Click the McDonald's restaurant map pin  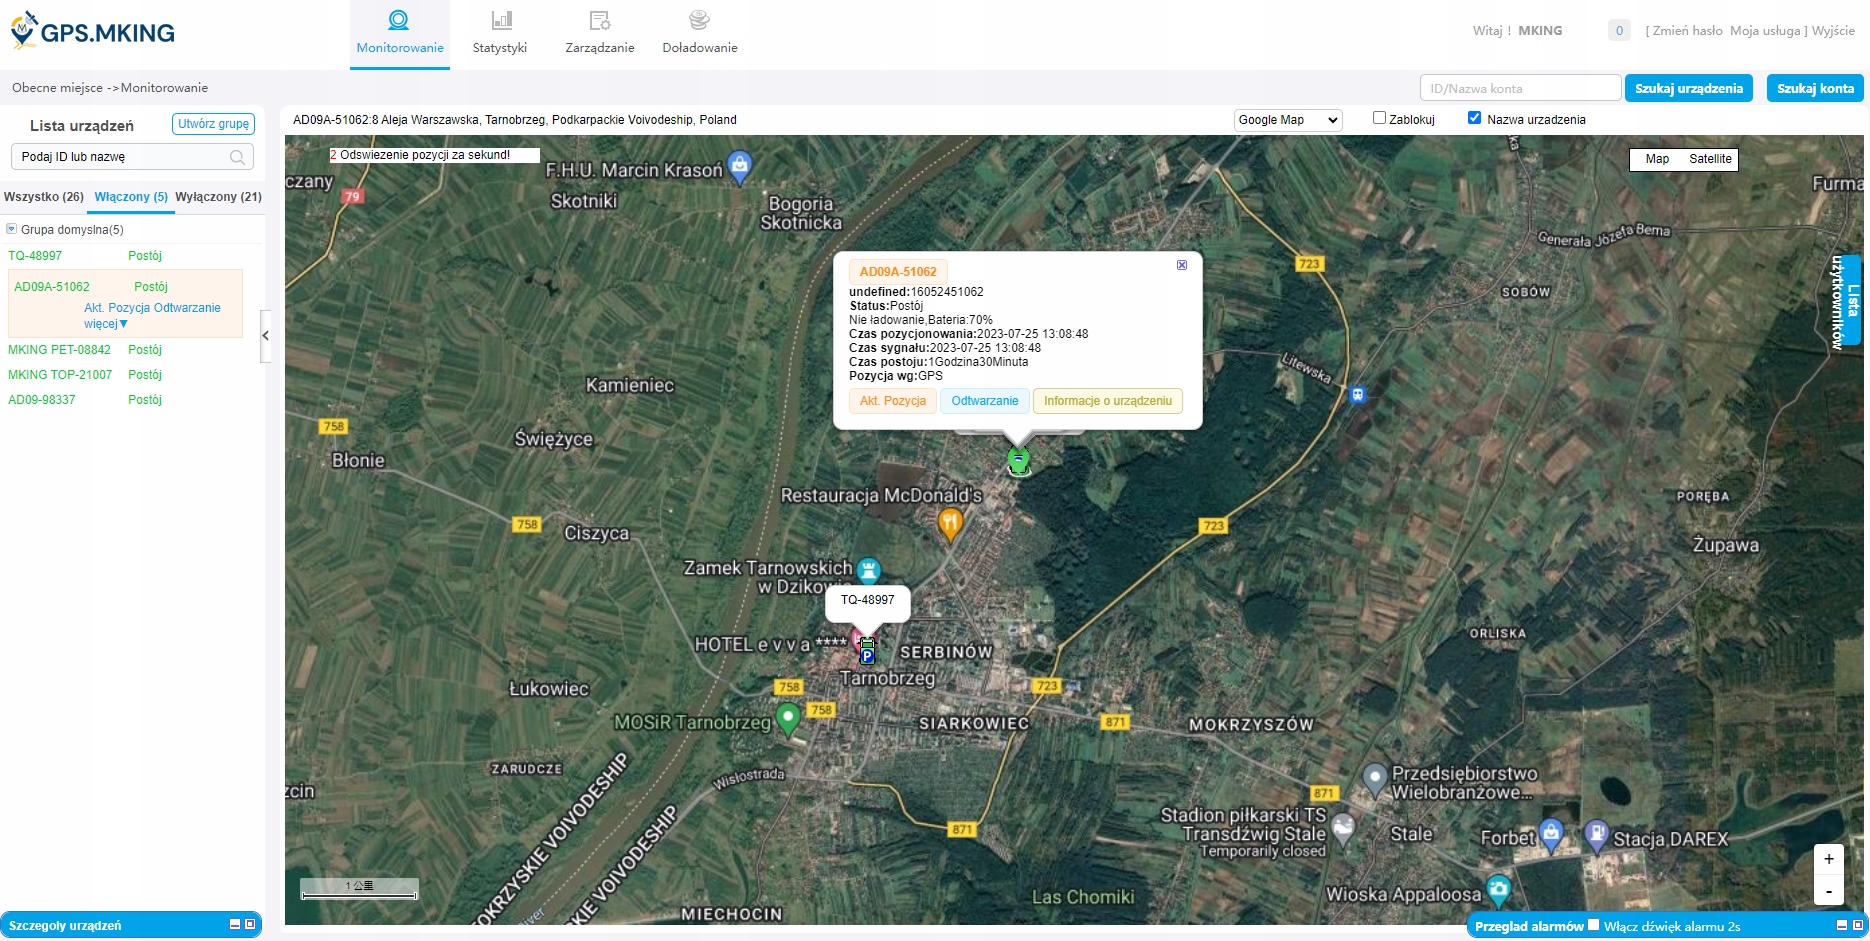950,522
